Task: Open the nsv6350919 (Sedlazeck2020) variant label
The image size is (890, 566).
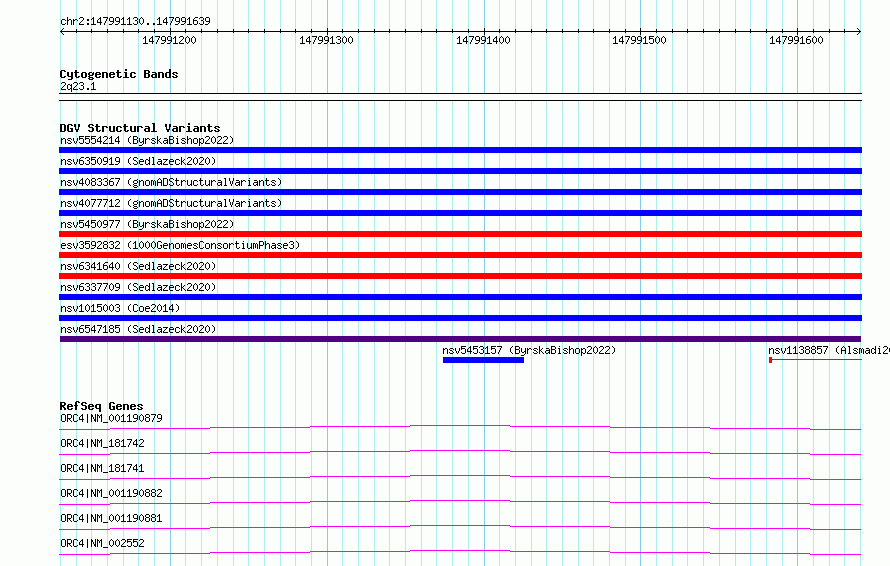Action: (x=138, y=161)
